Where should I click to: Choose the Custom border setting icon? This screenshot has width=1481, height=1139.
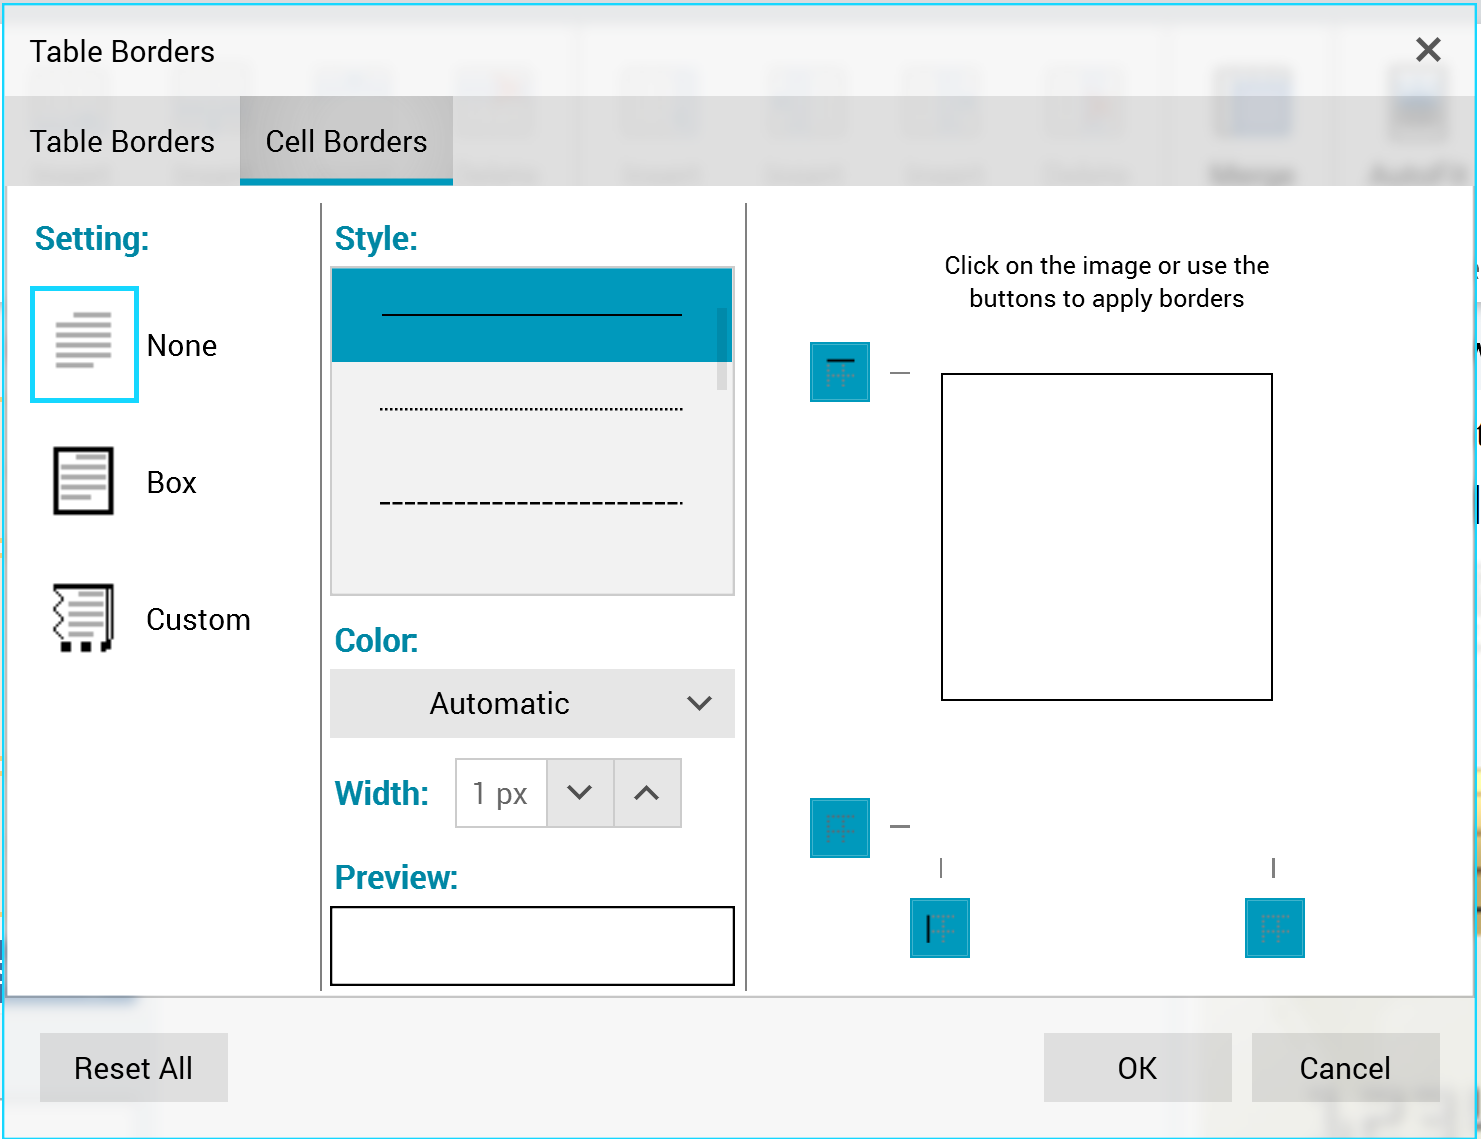pos(83,618)
